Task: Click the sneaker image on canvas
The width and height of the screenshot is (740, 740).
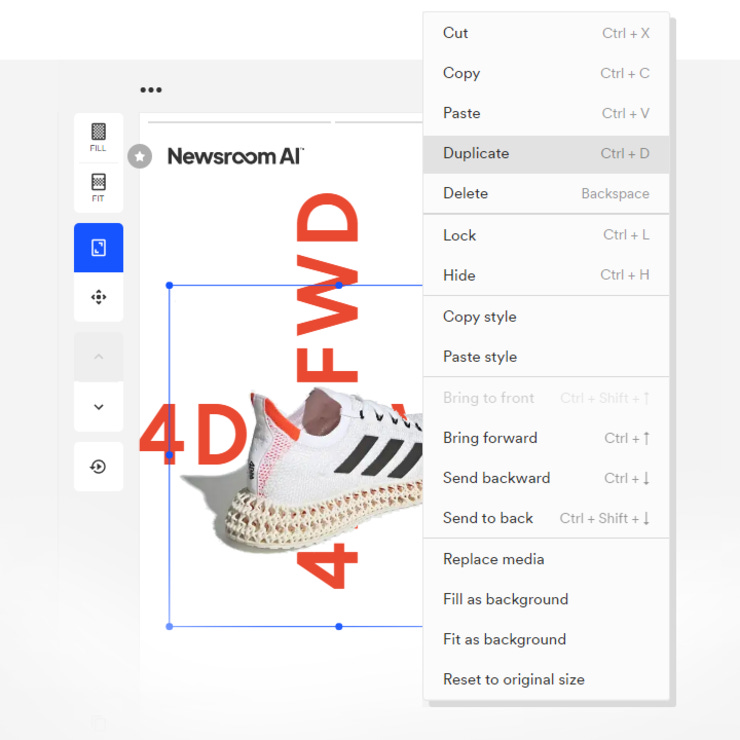Action: pos(302,472)
